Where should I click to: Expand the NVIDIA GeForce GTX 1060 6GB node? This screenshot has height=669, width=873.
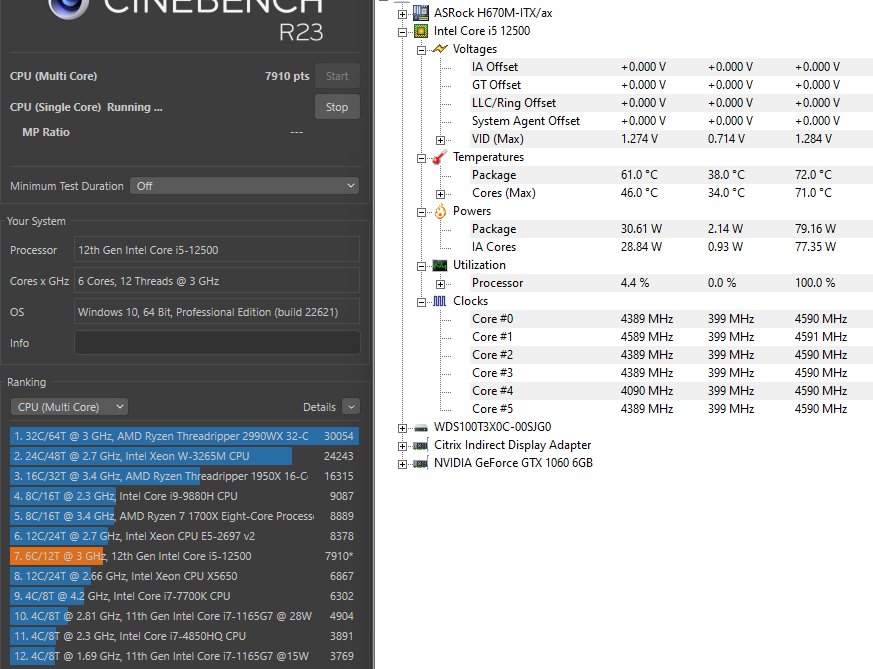click(x=403, y=464)
